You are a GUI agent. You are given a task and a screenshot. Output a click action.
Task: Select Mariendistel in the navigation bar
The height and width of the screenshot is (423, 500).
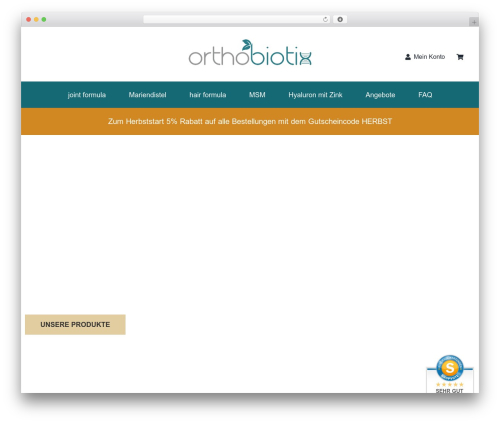pos(147,95)
